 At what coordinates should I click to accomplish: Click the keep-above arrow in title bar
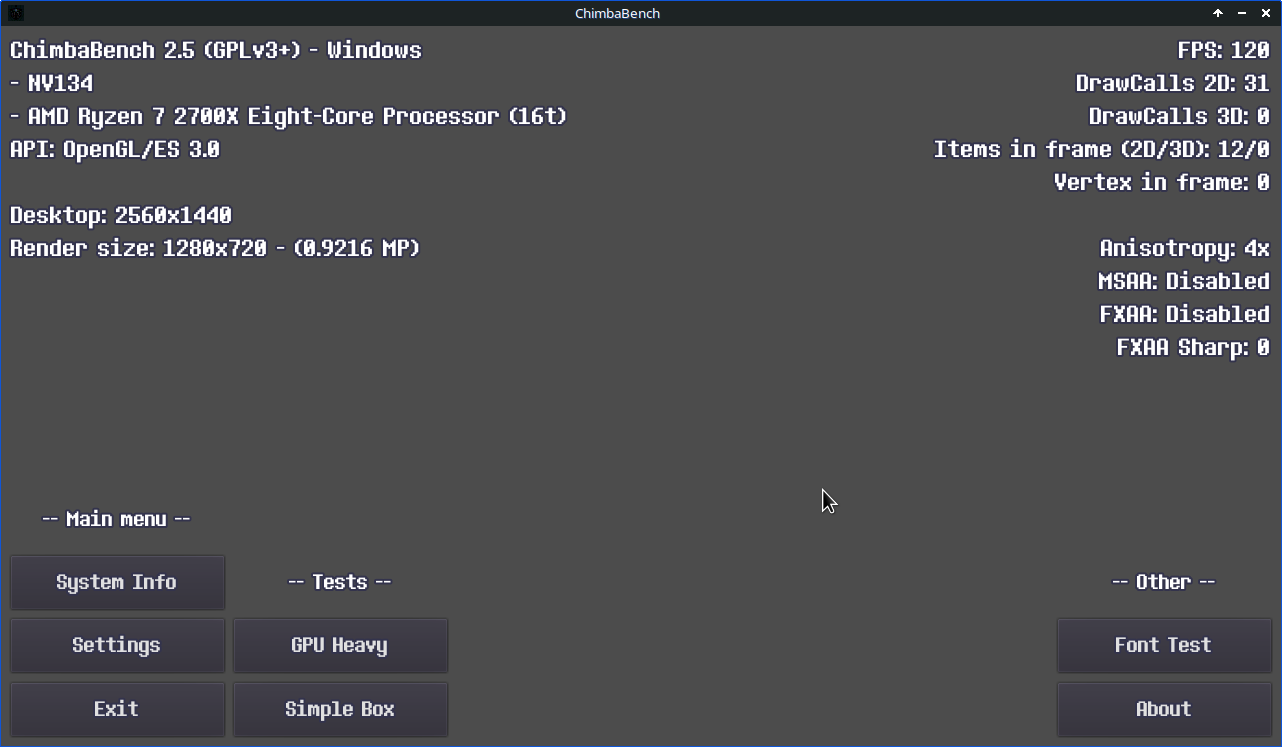tap(1218, 13)
